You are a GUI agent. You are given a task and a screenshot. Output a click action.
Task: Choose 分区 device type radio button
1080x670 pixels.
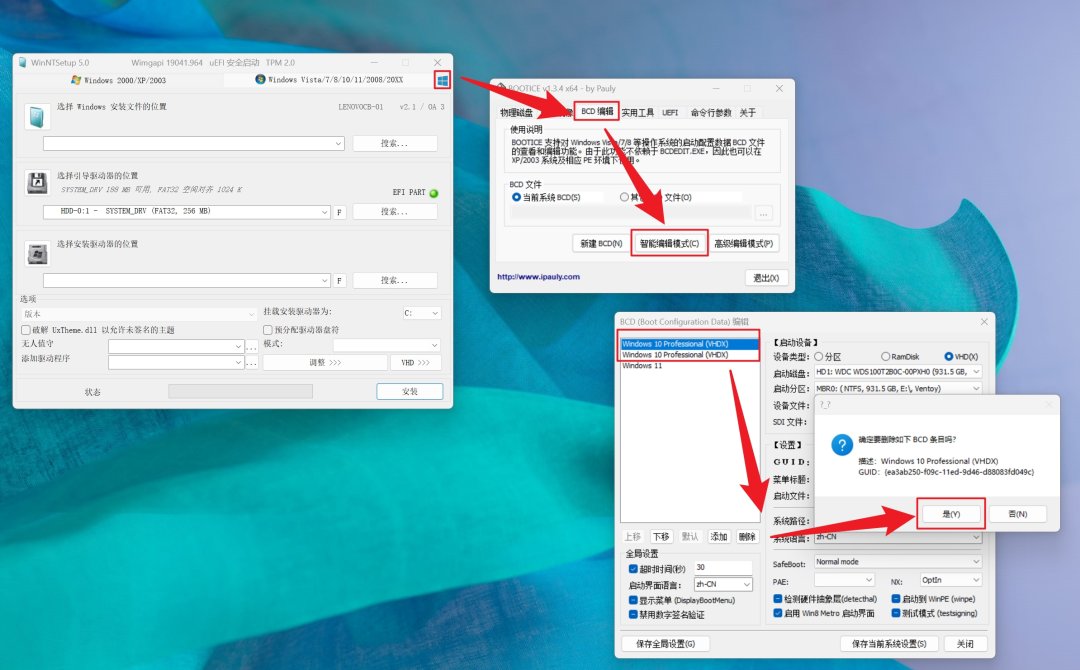819,357
